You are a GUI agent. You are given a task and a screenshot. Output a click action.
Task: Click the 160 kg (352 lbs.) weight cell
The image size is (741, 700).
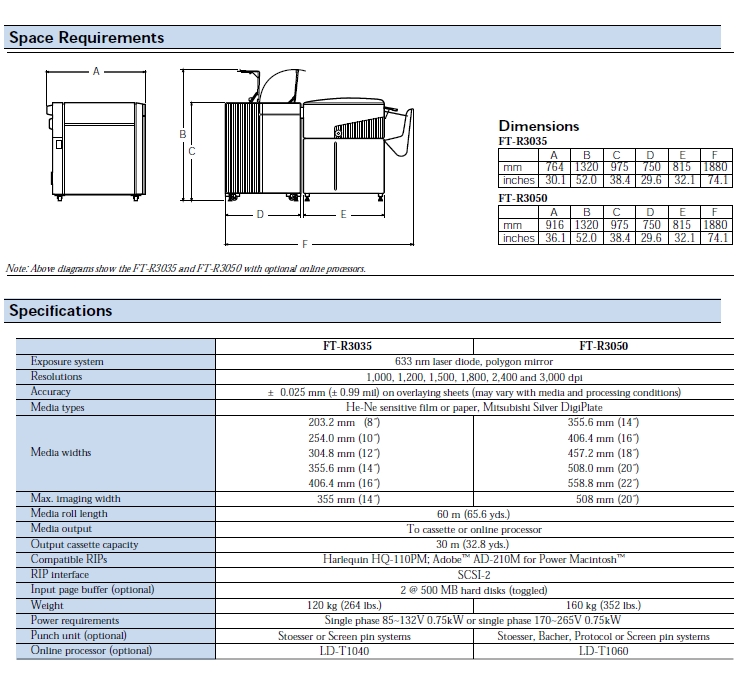603,605
